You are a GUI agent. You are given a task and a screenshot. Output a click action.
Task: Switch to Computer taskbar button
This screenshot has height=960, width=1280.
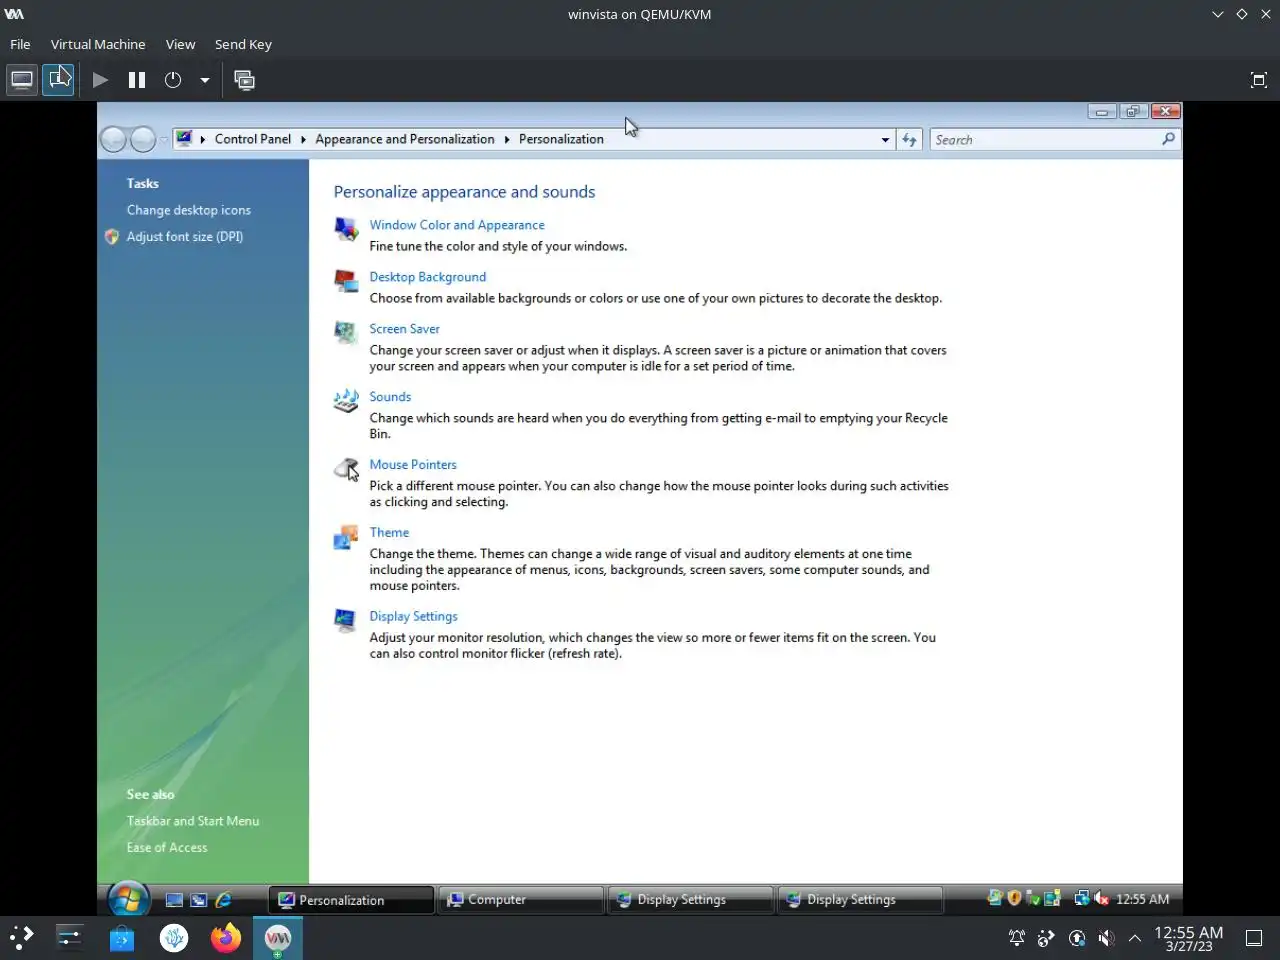point(521,900)
